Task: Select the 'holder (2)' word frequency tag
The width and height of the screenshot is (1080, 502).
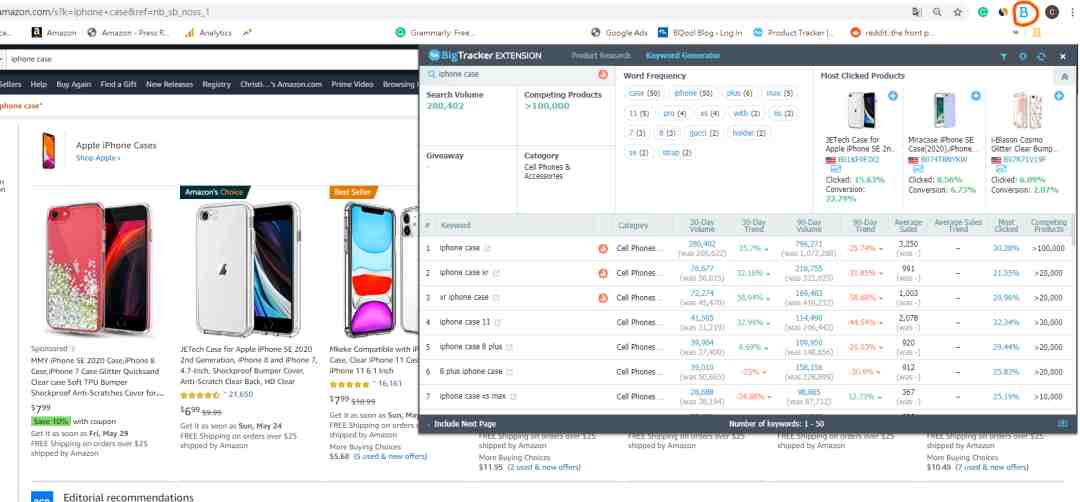Action: click(748, 133)
